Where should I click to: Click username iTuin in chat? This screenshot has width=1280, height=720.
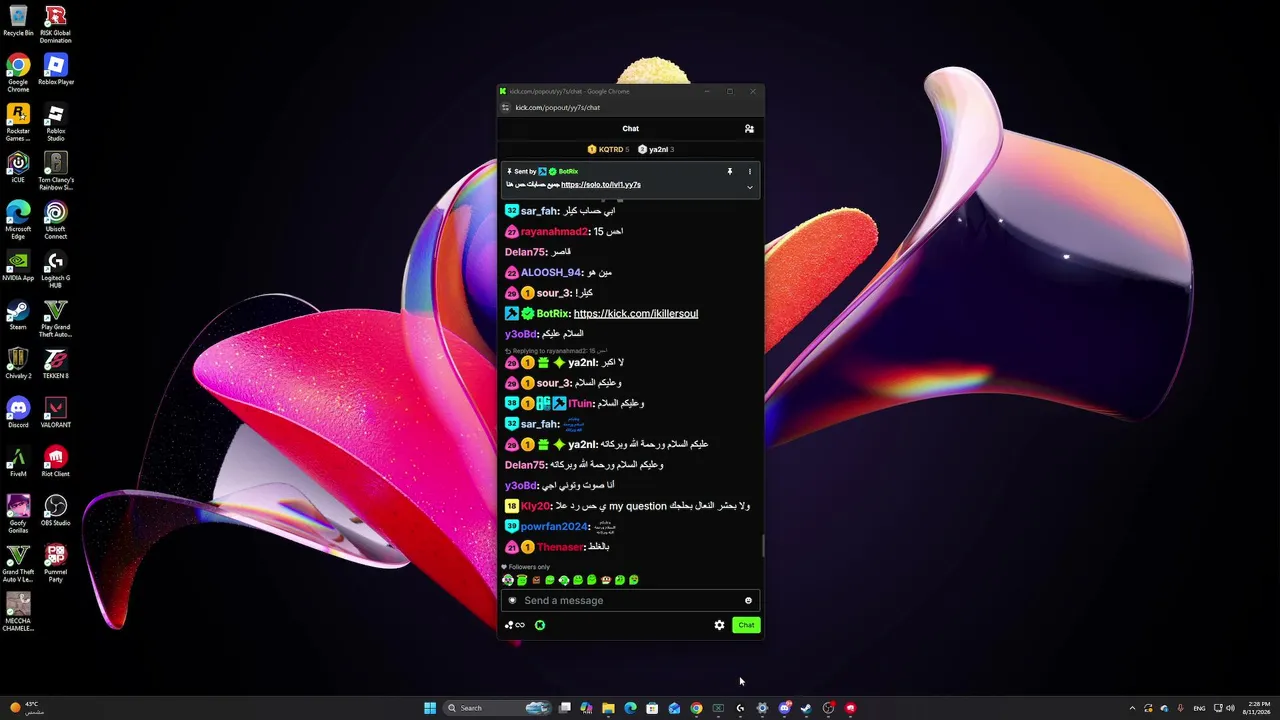(x=580, y=404)
